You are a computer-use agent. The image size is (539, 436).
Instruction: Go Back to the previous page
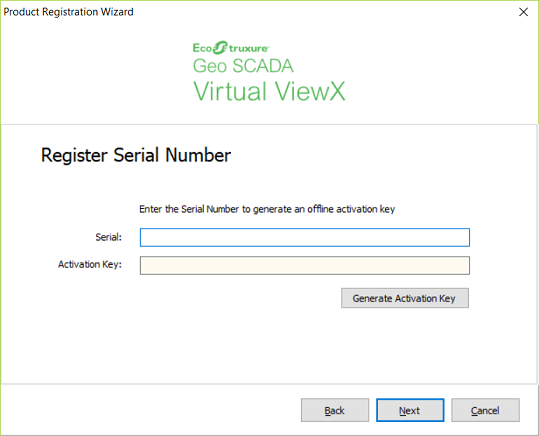[335, 410]
